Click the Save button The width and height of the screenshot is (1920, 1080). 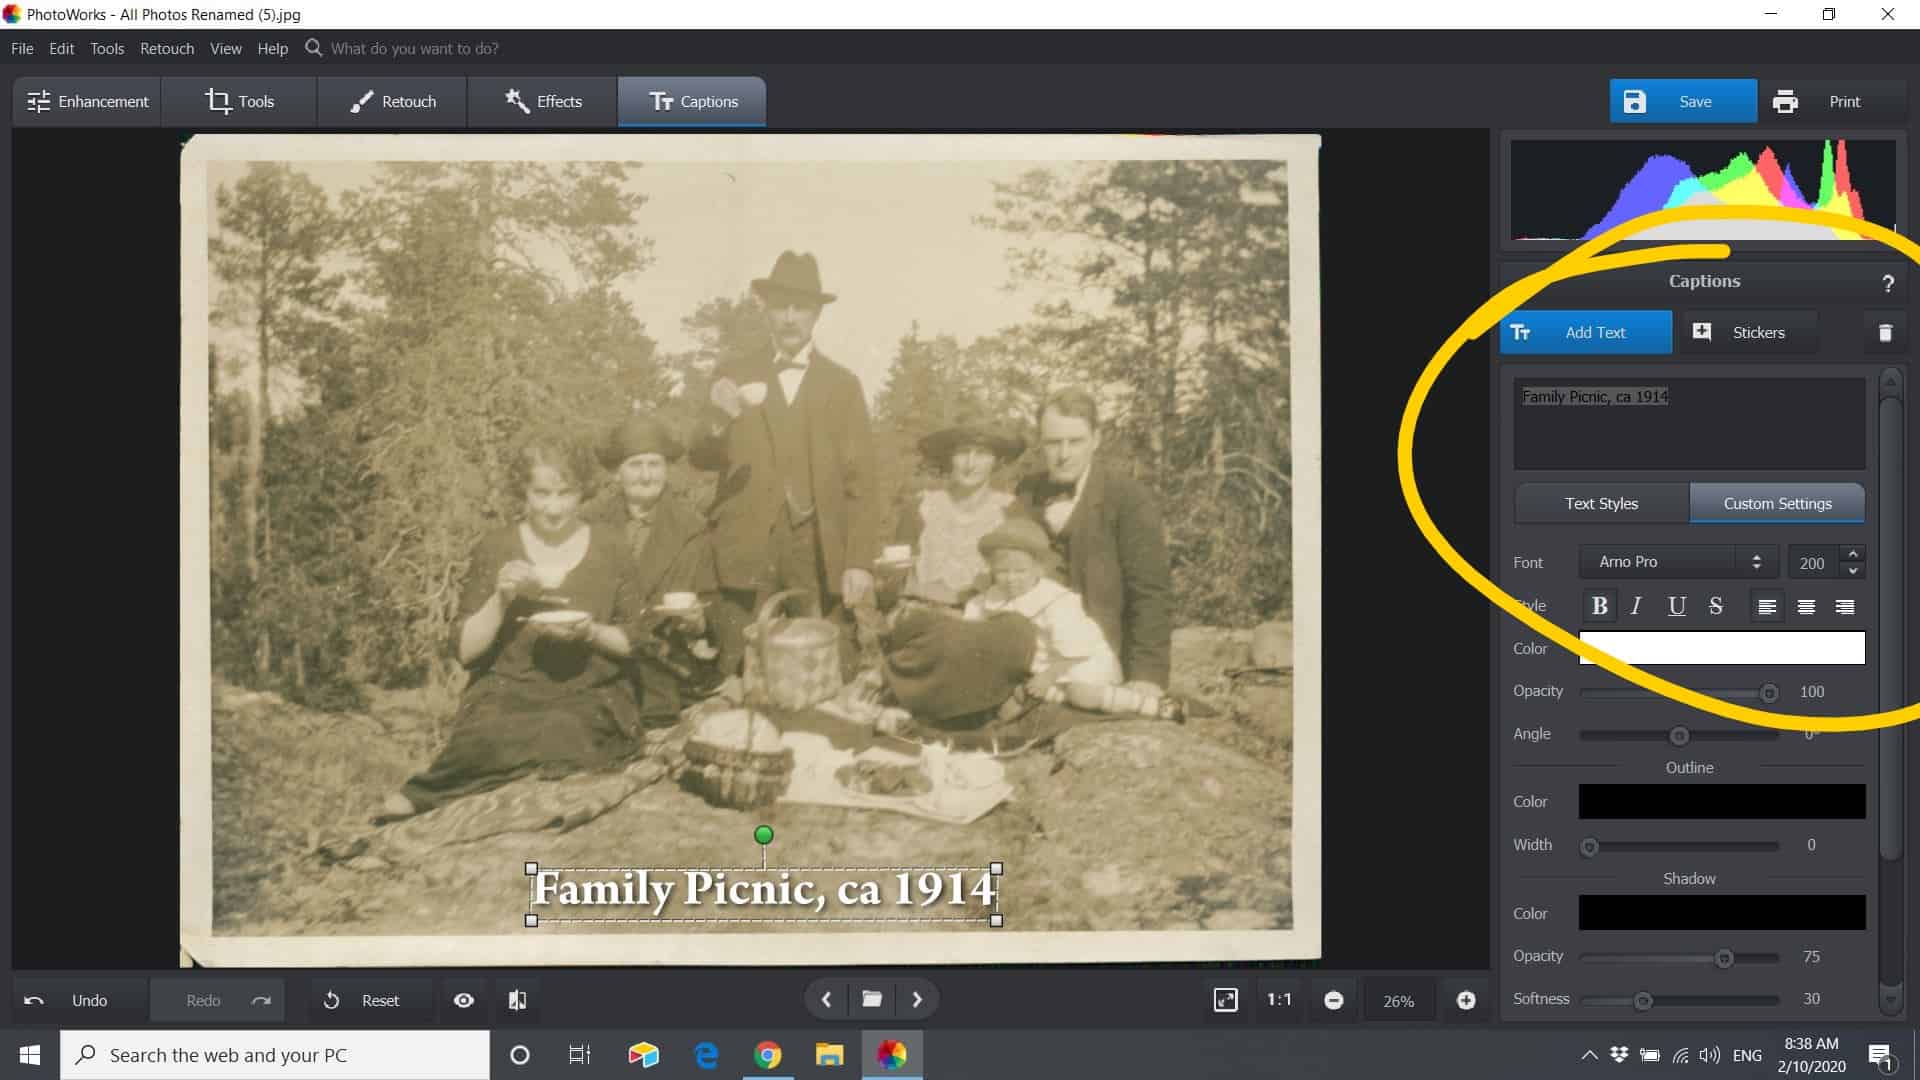tap(1684, 101)
